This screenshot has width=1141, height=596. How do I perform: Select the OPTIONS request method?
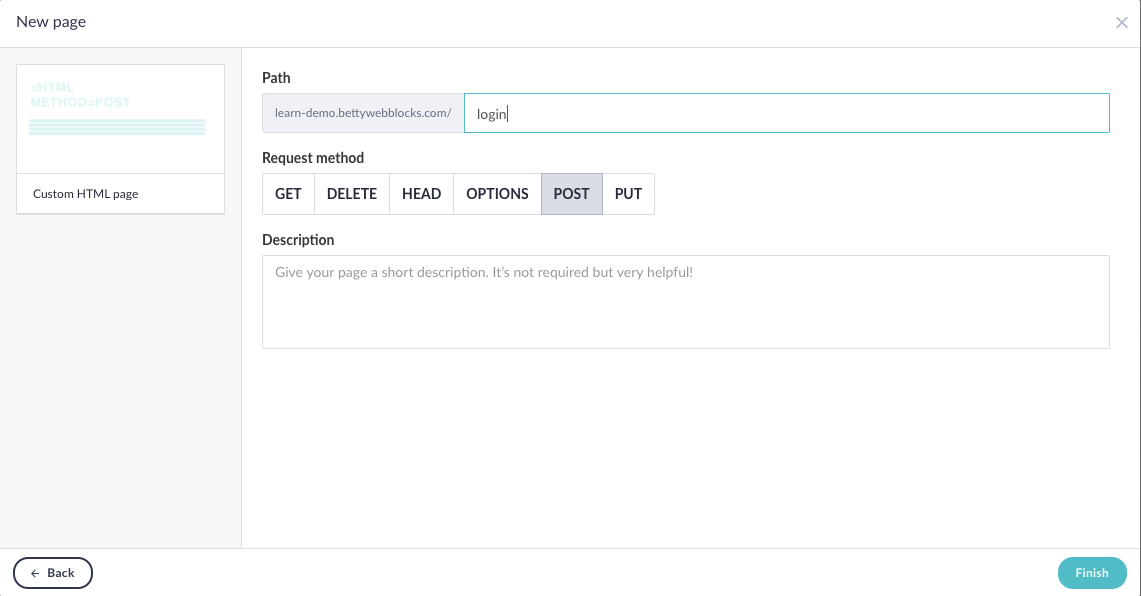point(497,193)
